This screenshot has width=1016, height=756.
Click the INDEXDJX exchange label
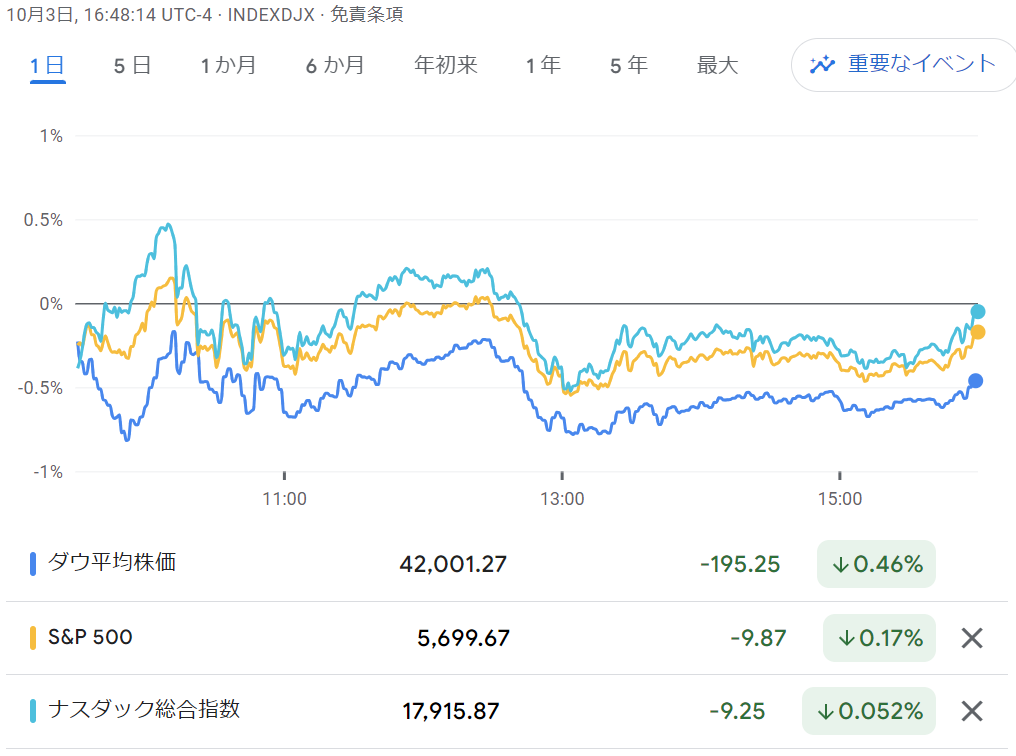click(x=271, y=14)
